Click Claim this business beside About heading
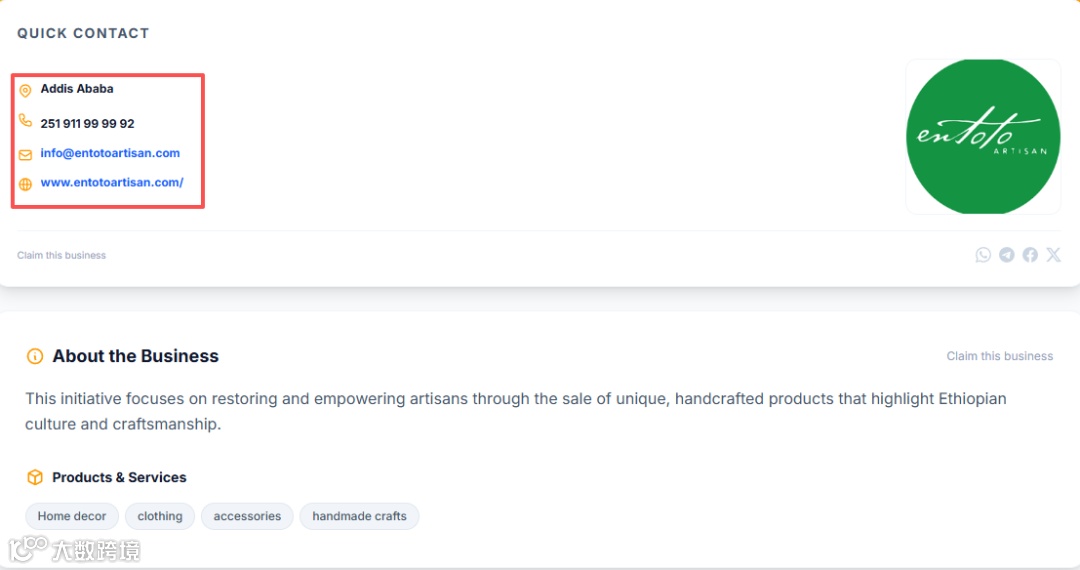1080x570 pixels. coord(999,356)
